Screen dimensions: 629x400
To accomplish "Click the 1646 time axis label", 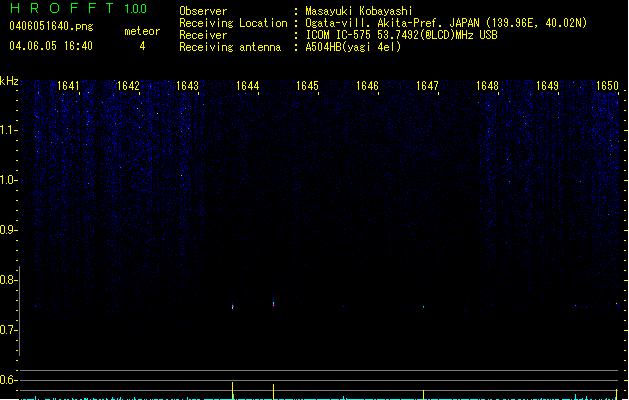I will pyautogui.click(x=367, y=86).
